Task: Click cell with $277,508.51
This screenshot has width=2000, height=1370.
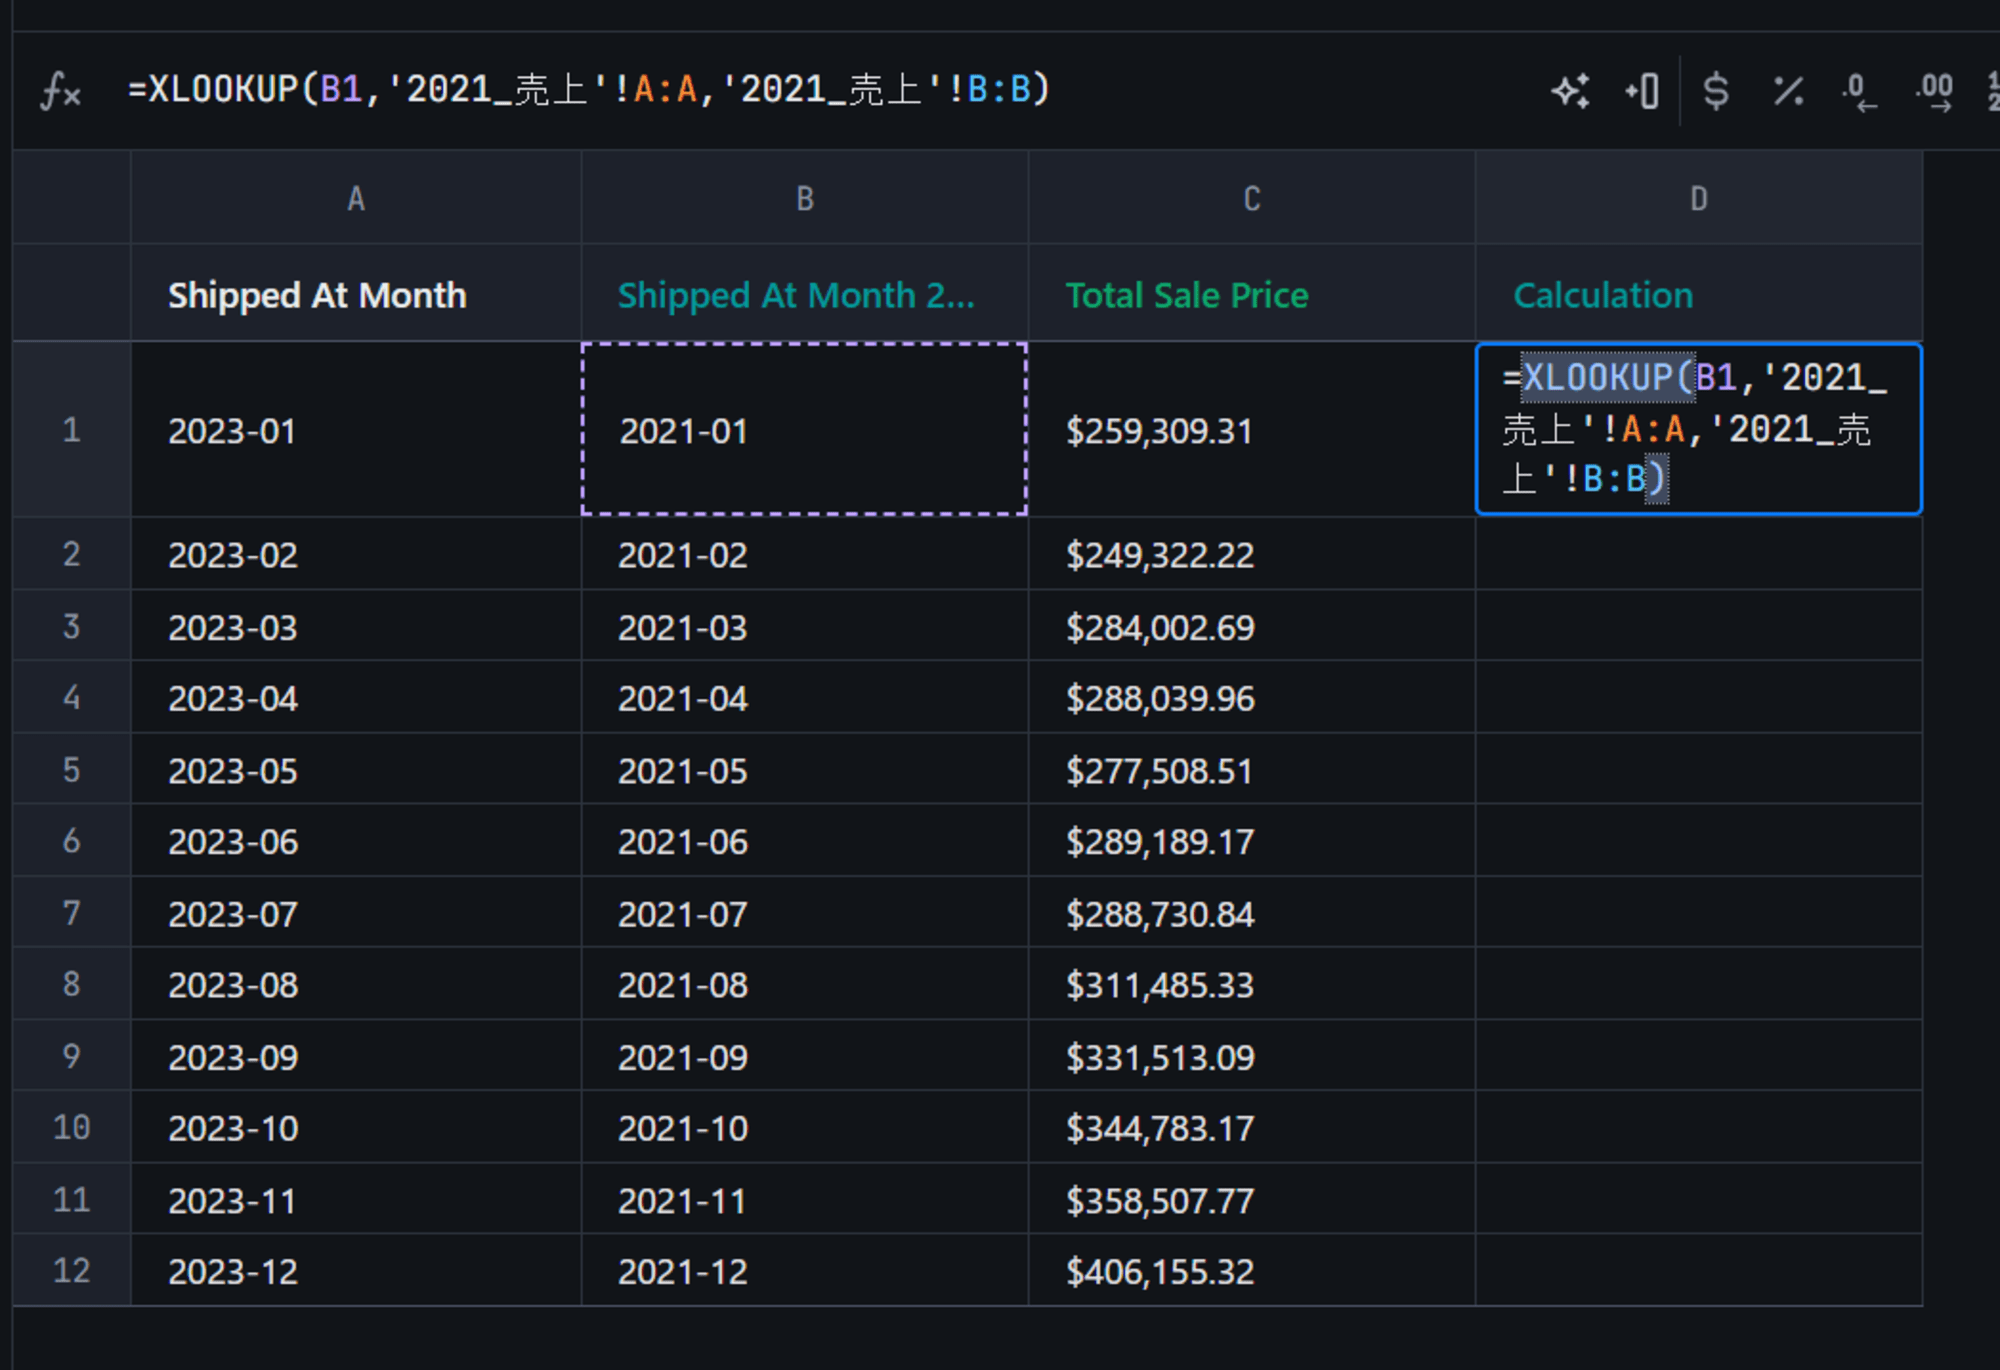Action: (x=1252, y=770)
